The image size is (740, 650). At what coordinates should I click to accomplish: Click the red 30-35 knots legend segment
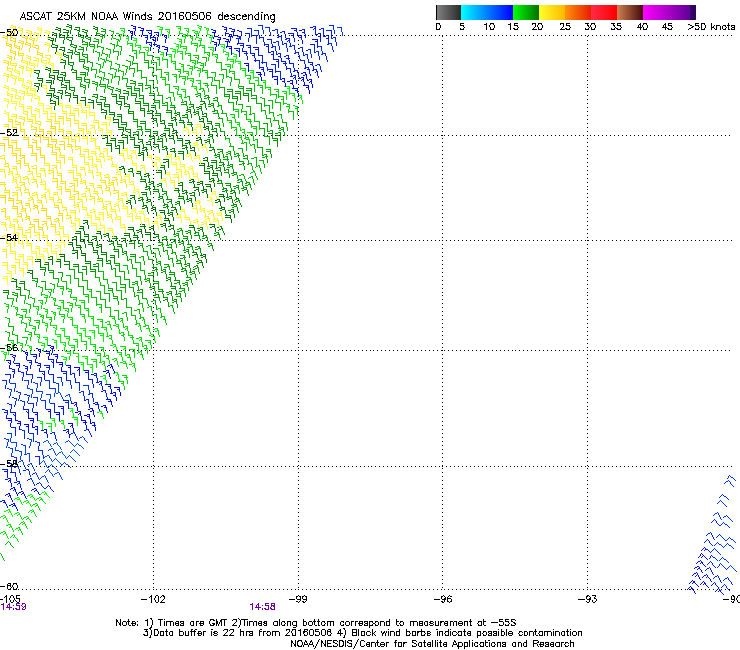point(604,12)
